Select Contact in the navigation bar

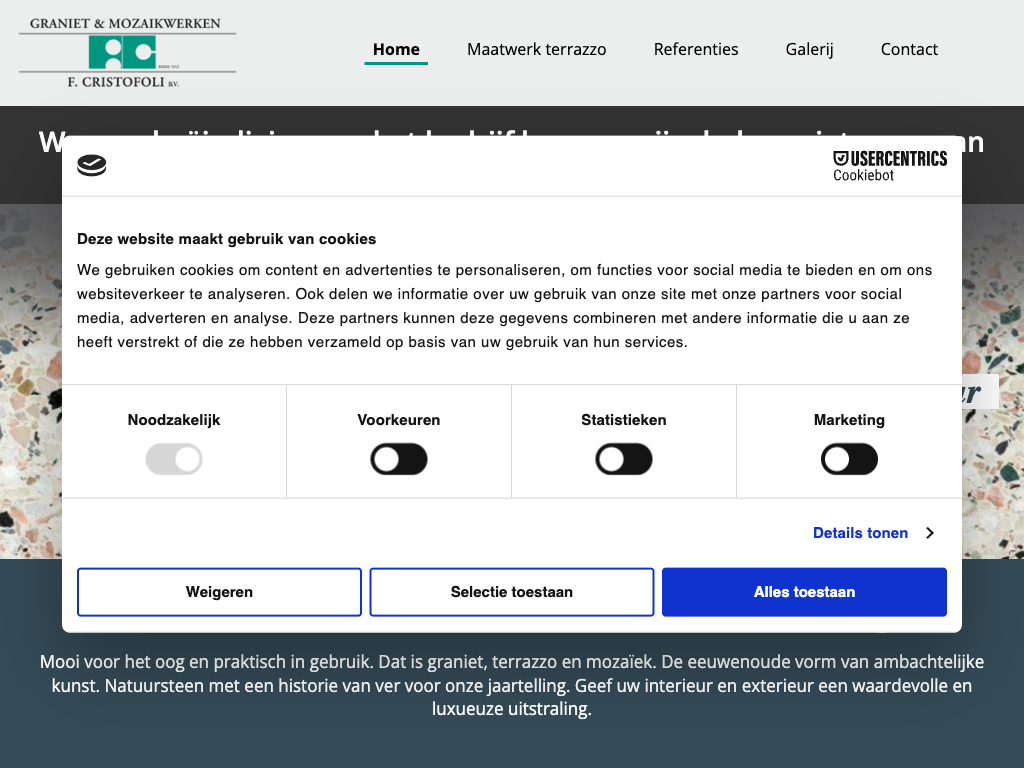[909, 49]
